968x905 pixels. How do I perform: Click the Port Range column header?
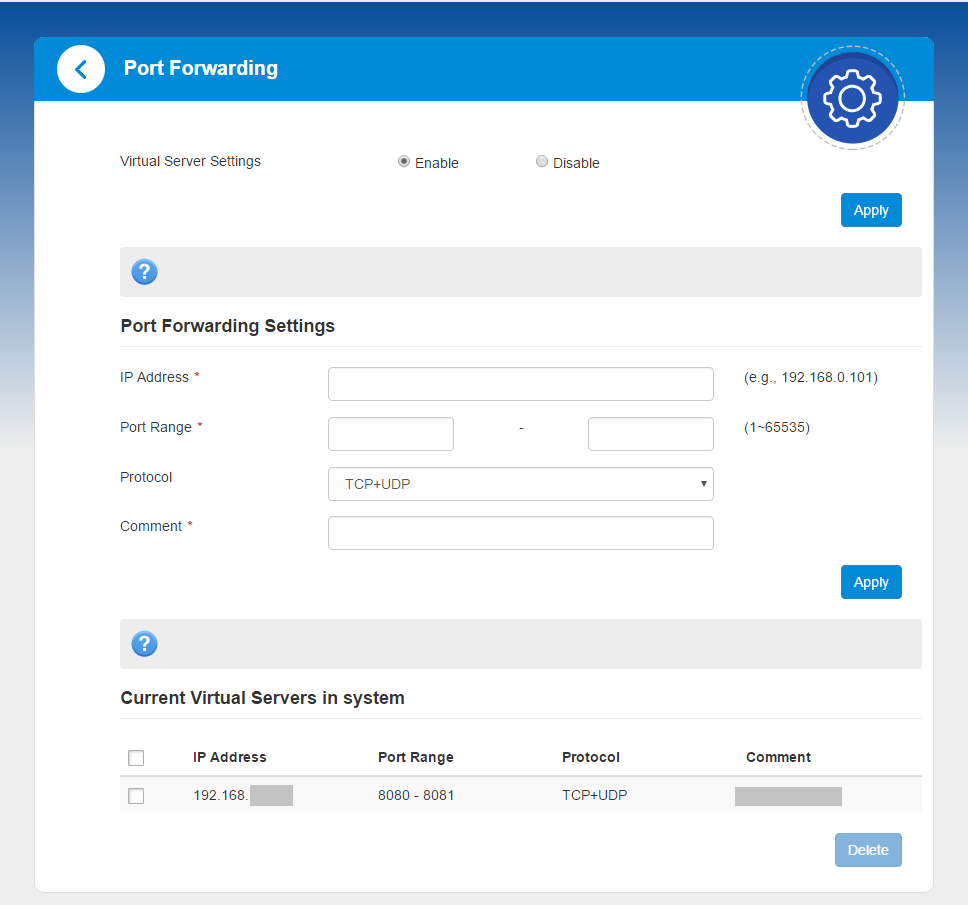pyautogui.click(x=415, y=757)
